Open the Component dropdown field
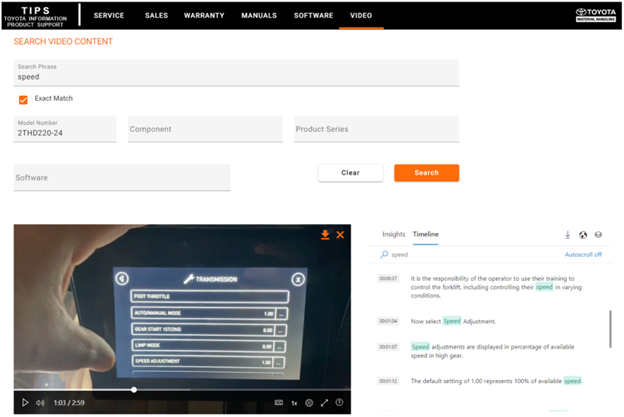Image resolution: width=624 pixels, height=417 pixels. (205, 129)
